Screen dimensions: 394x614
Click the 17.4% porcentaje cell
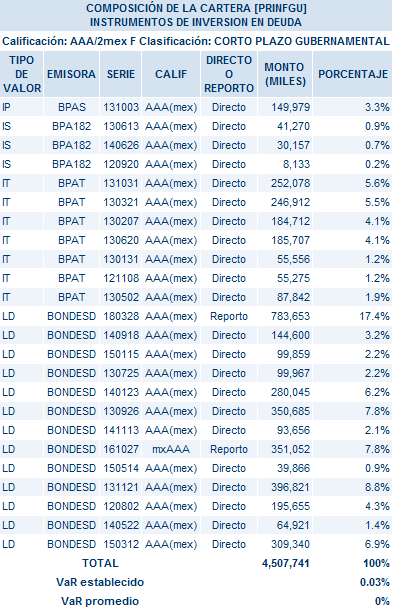374,316
